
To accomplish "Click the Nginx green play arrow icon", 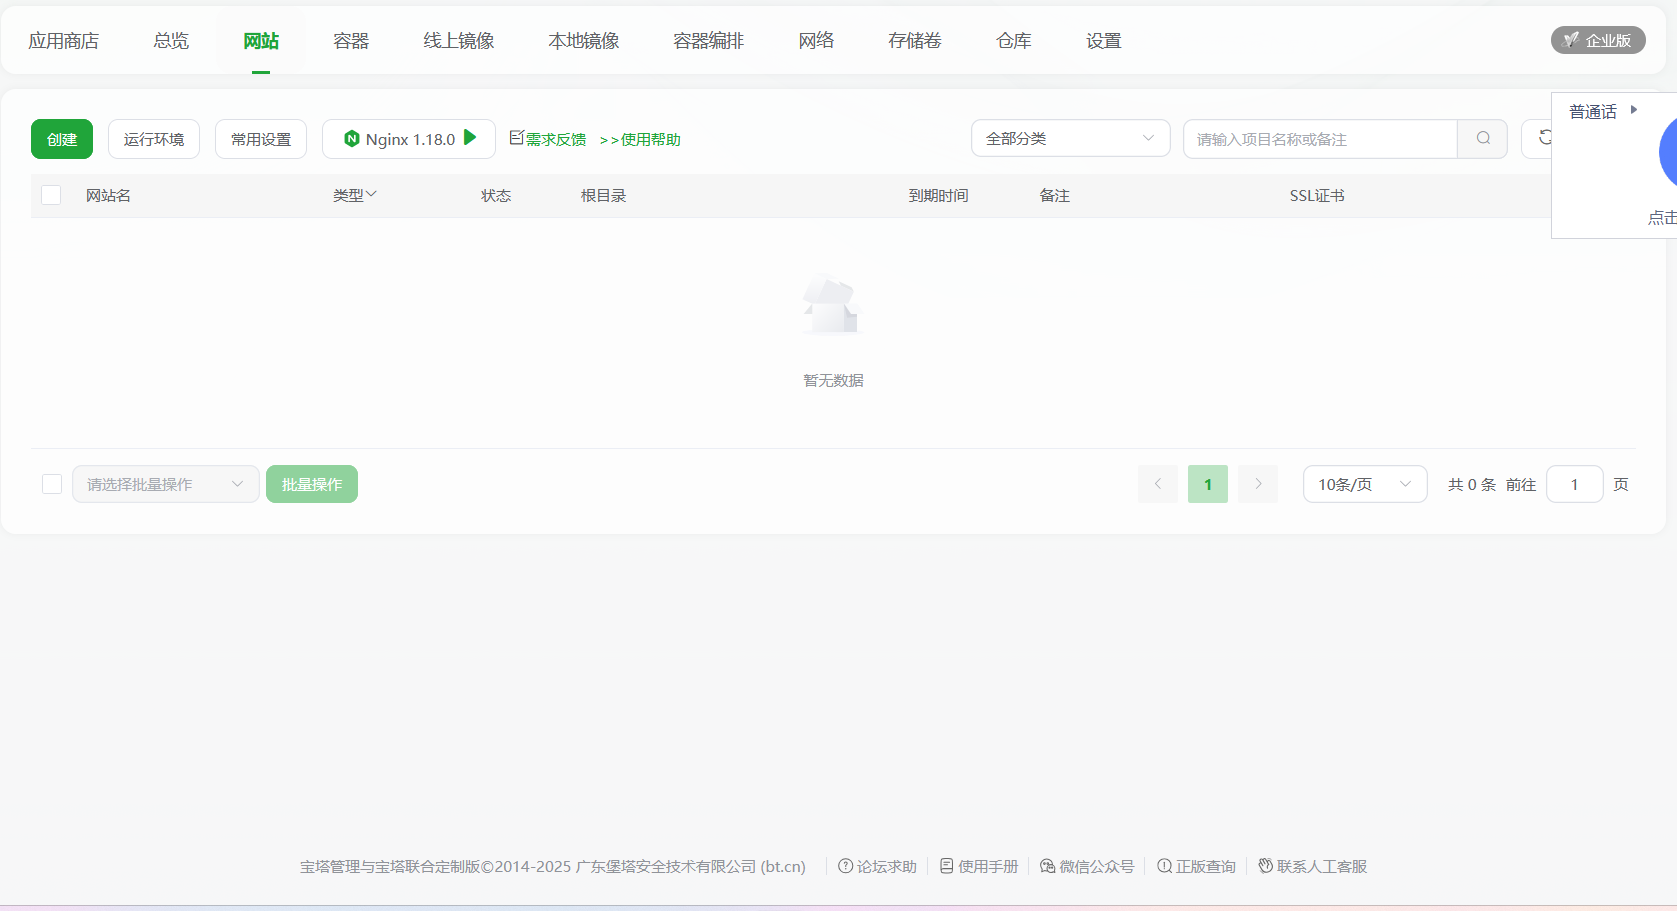I will (x=470, y=138).
